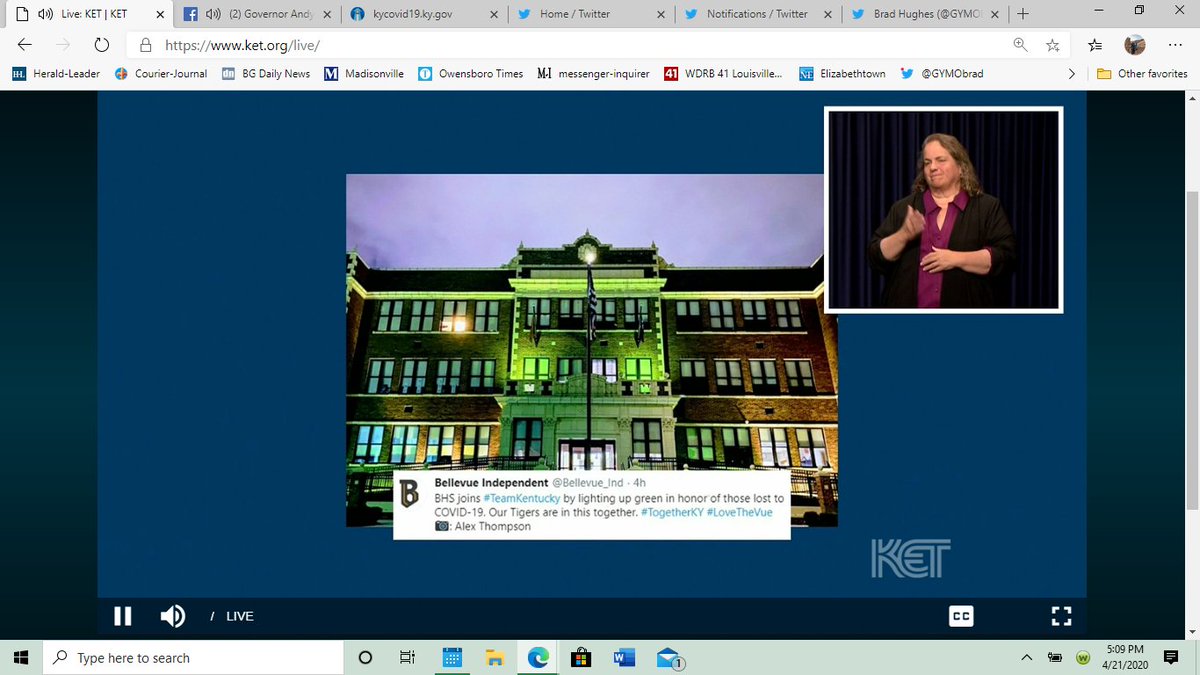This screenshot has height=675, width=1200.
Task: Open a new browser tab
Action: pos(1022,14)
